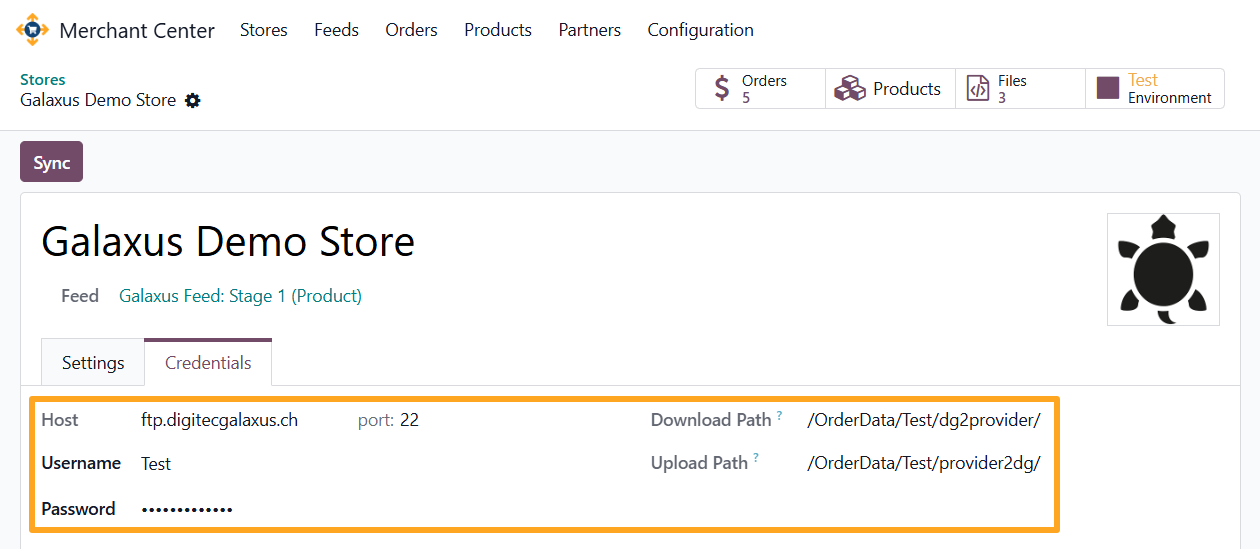Image resolution: width=1260 pixels, height=549 pixels.
Task: Click the Host label
Action: click(x=60, y=420)
